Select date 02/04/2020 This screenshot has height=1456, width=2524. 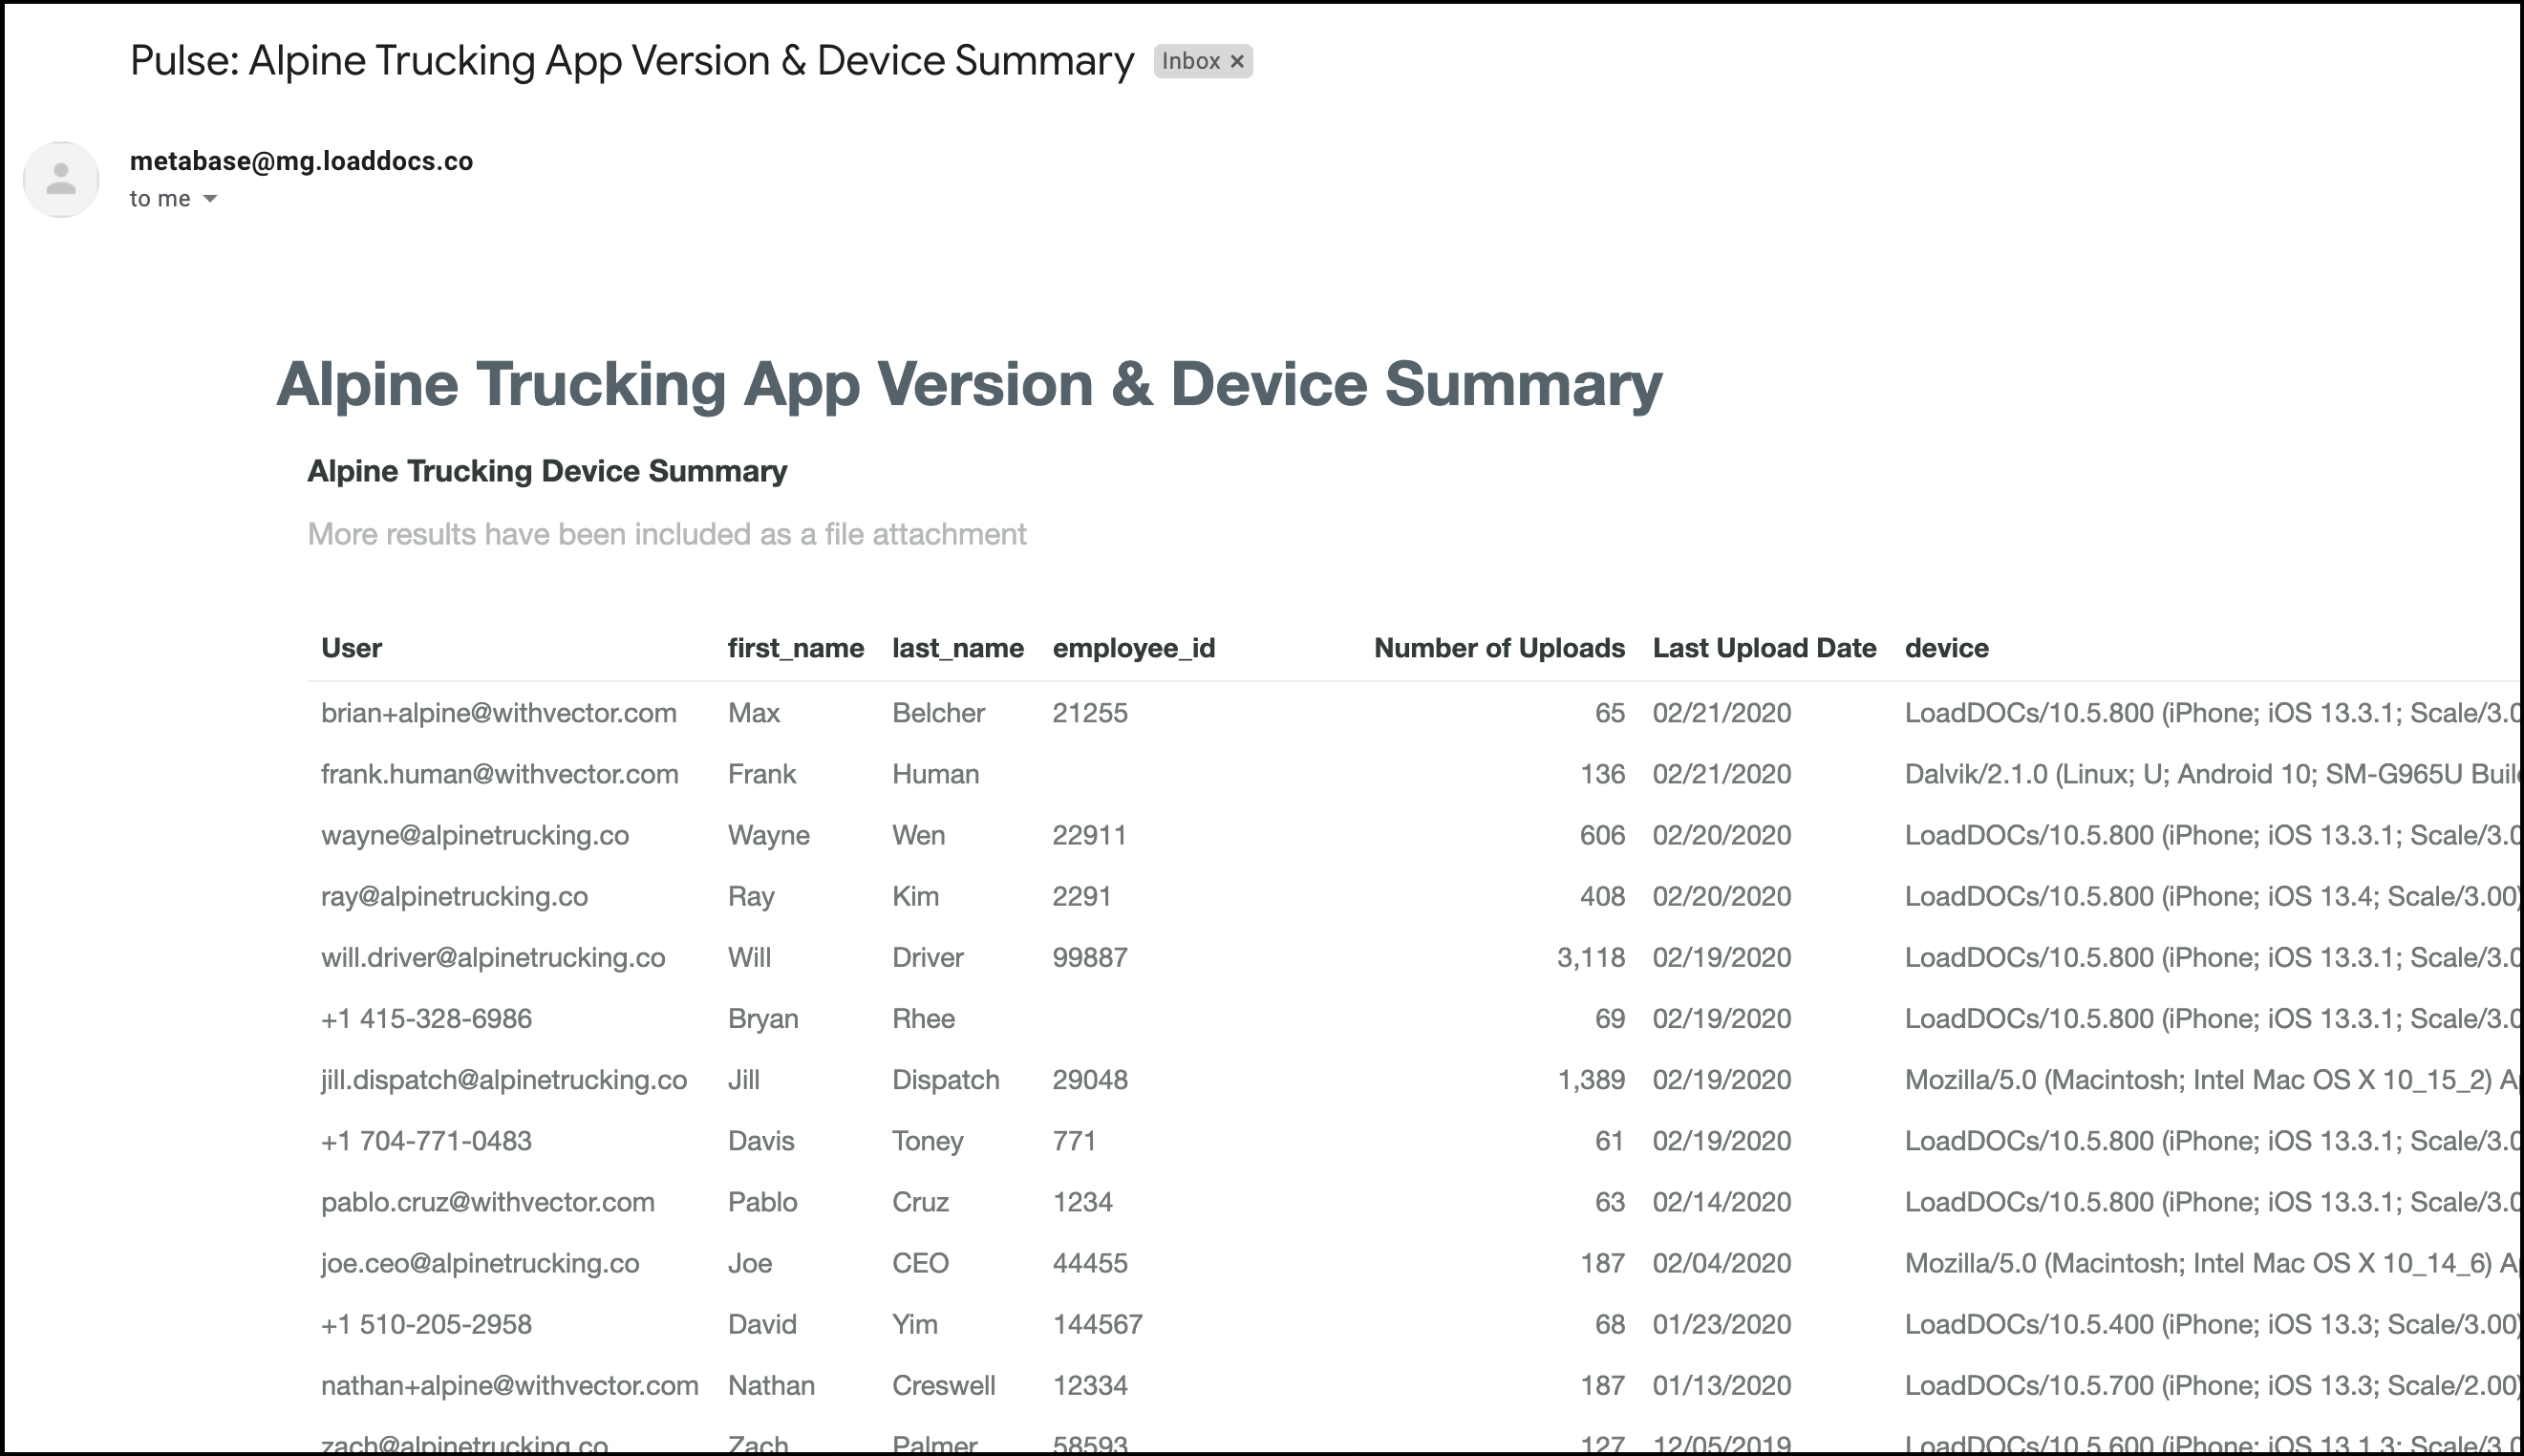point(1721,1263)
